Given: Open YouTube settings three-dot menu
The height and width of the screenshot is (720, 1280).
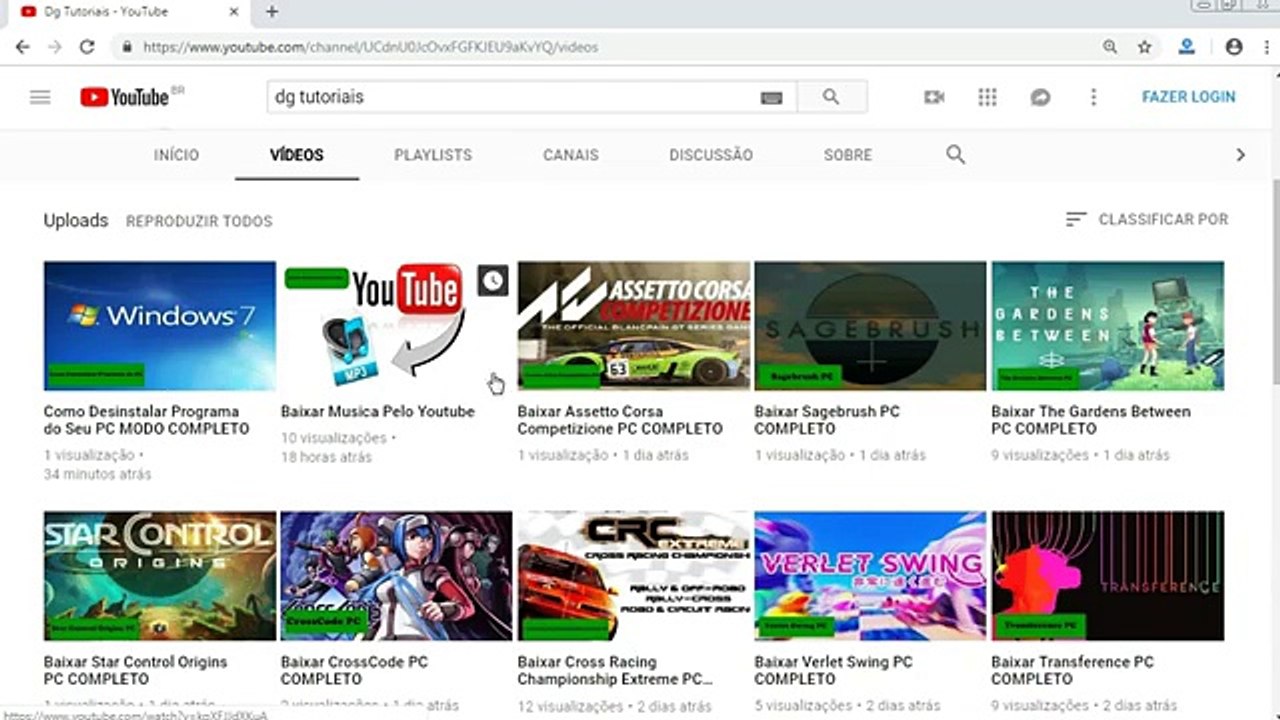Looking at the screenshot, I should click(1093, 97).
